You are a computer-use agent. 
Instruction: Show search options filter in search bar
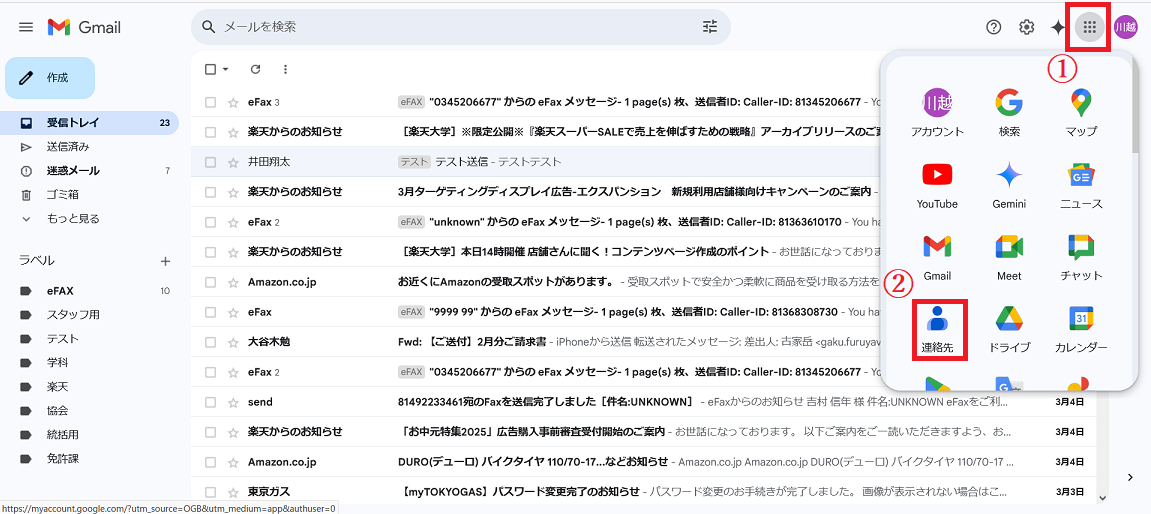pos(710,27)
